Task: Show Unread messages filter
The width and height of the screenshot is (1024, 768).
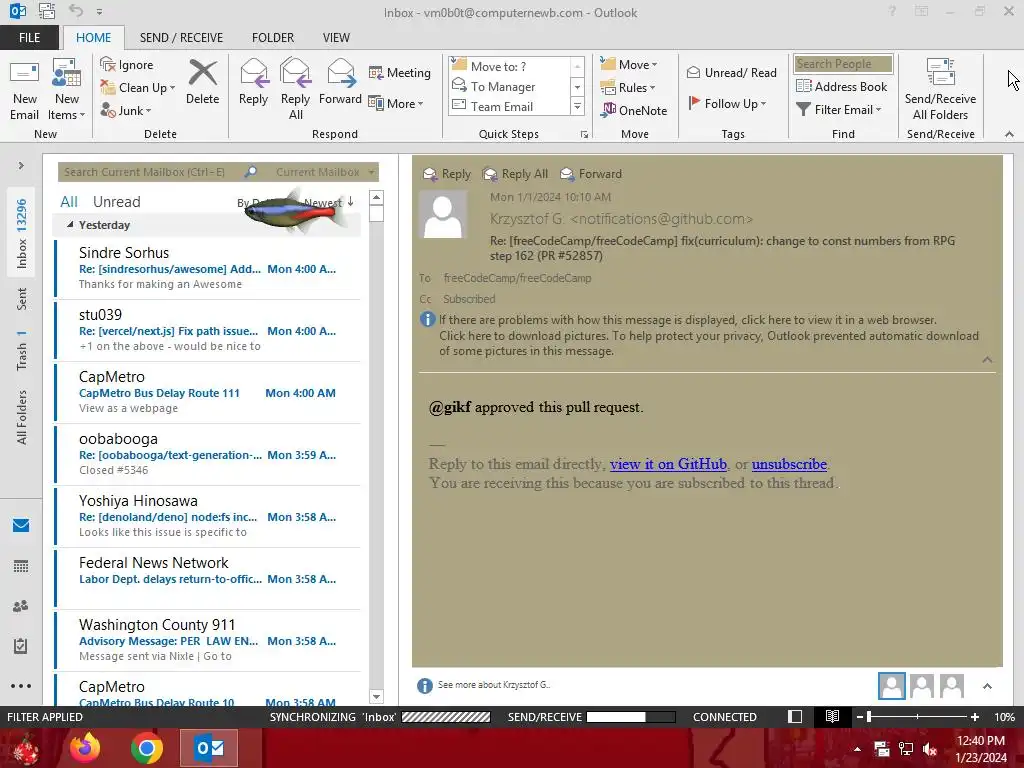Action: 116,202
